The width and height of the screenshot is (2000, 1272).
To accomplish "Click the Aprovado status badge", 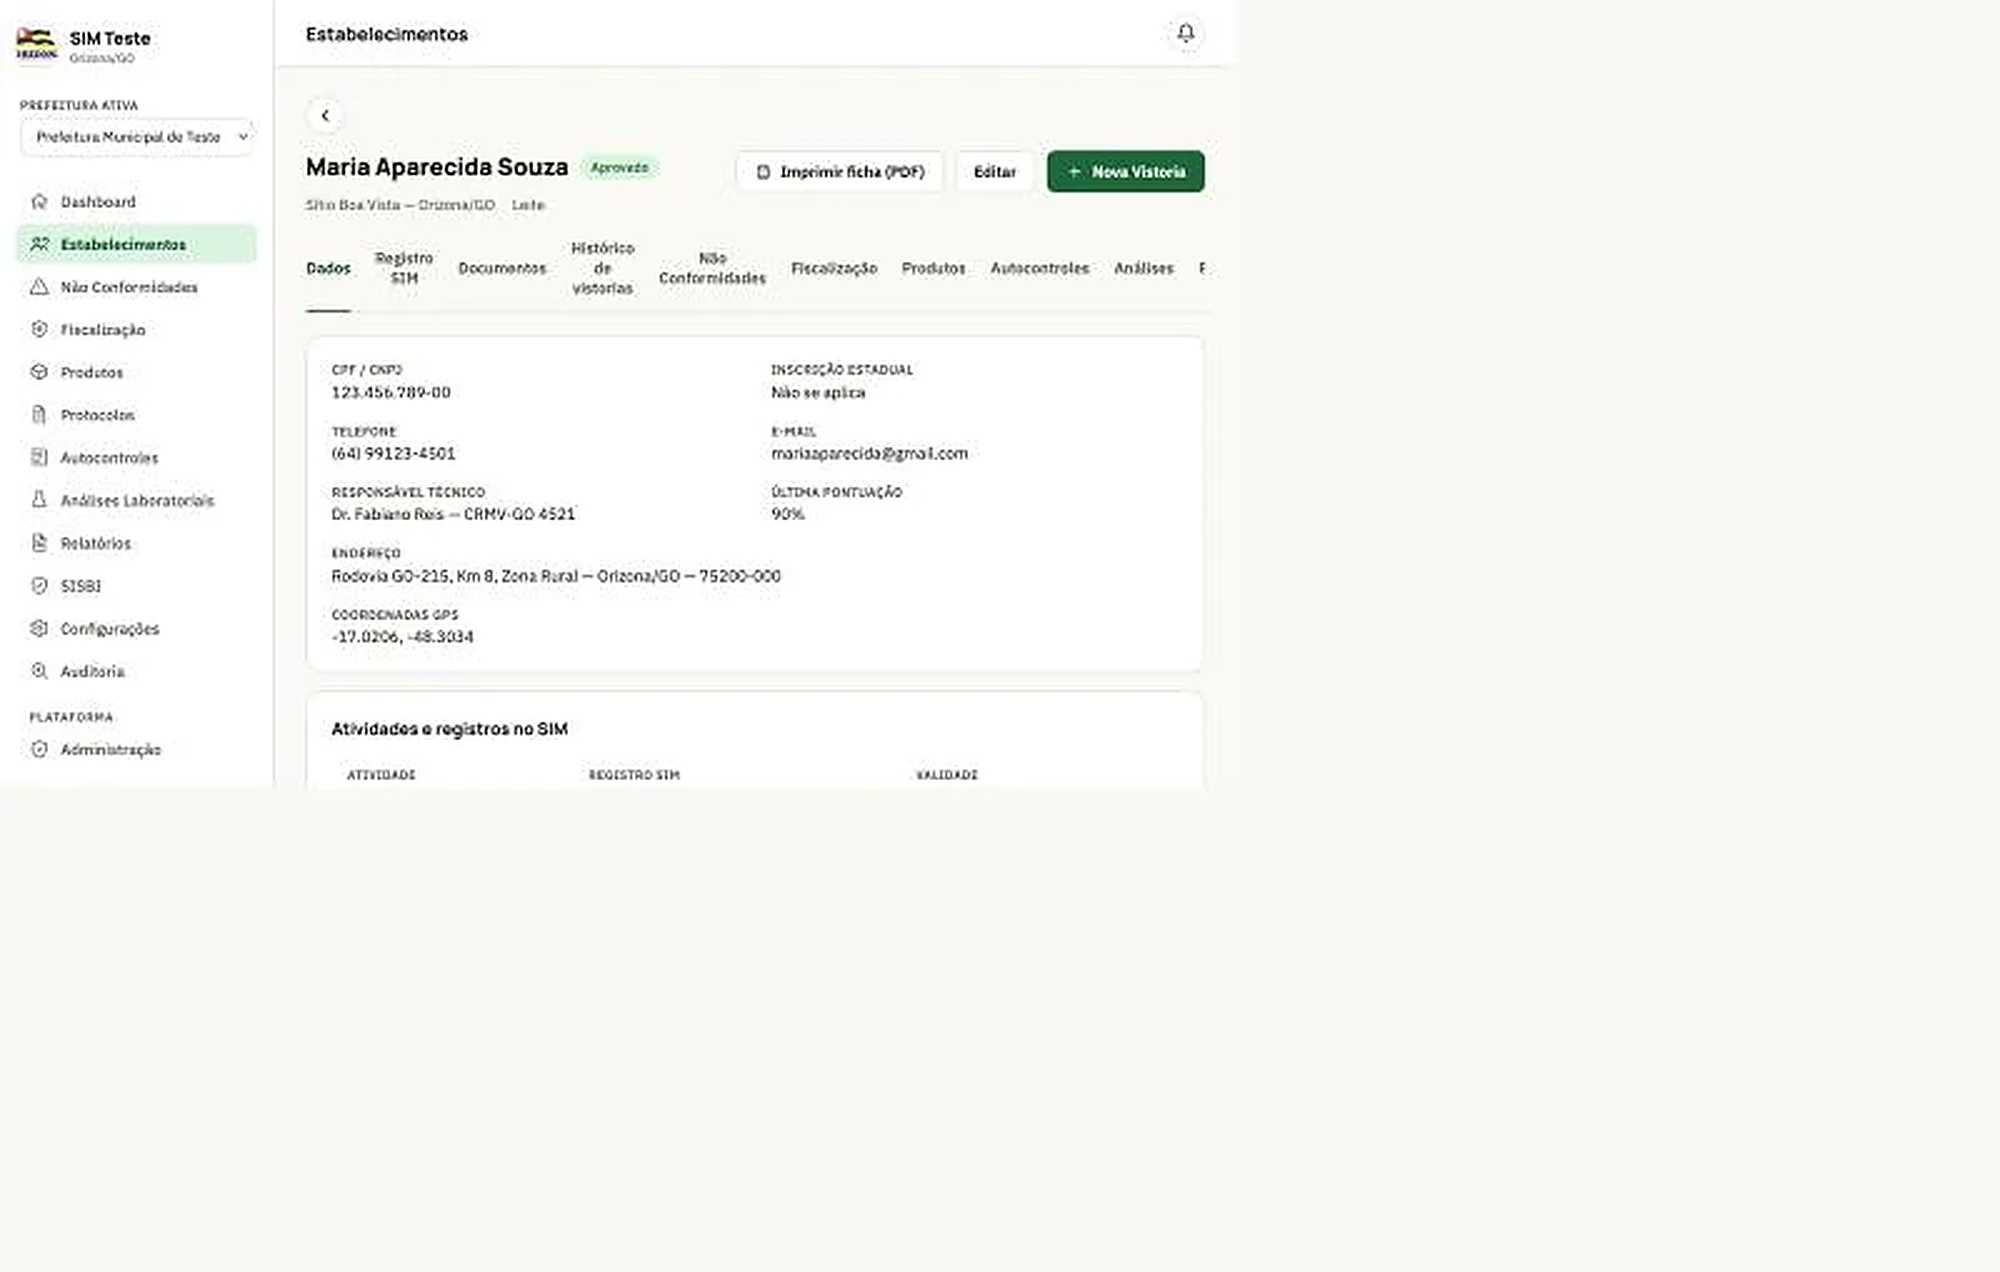I will pos(619,167).
